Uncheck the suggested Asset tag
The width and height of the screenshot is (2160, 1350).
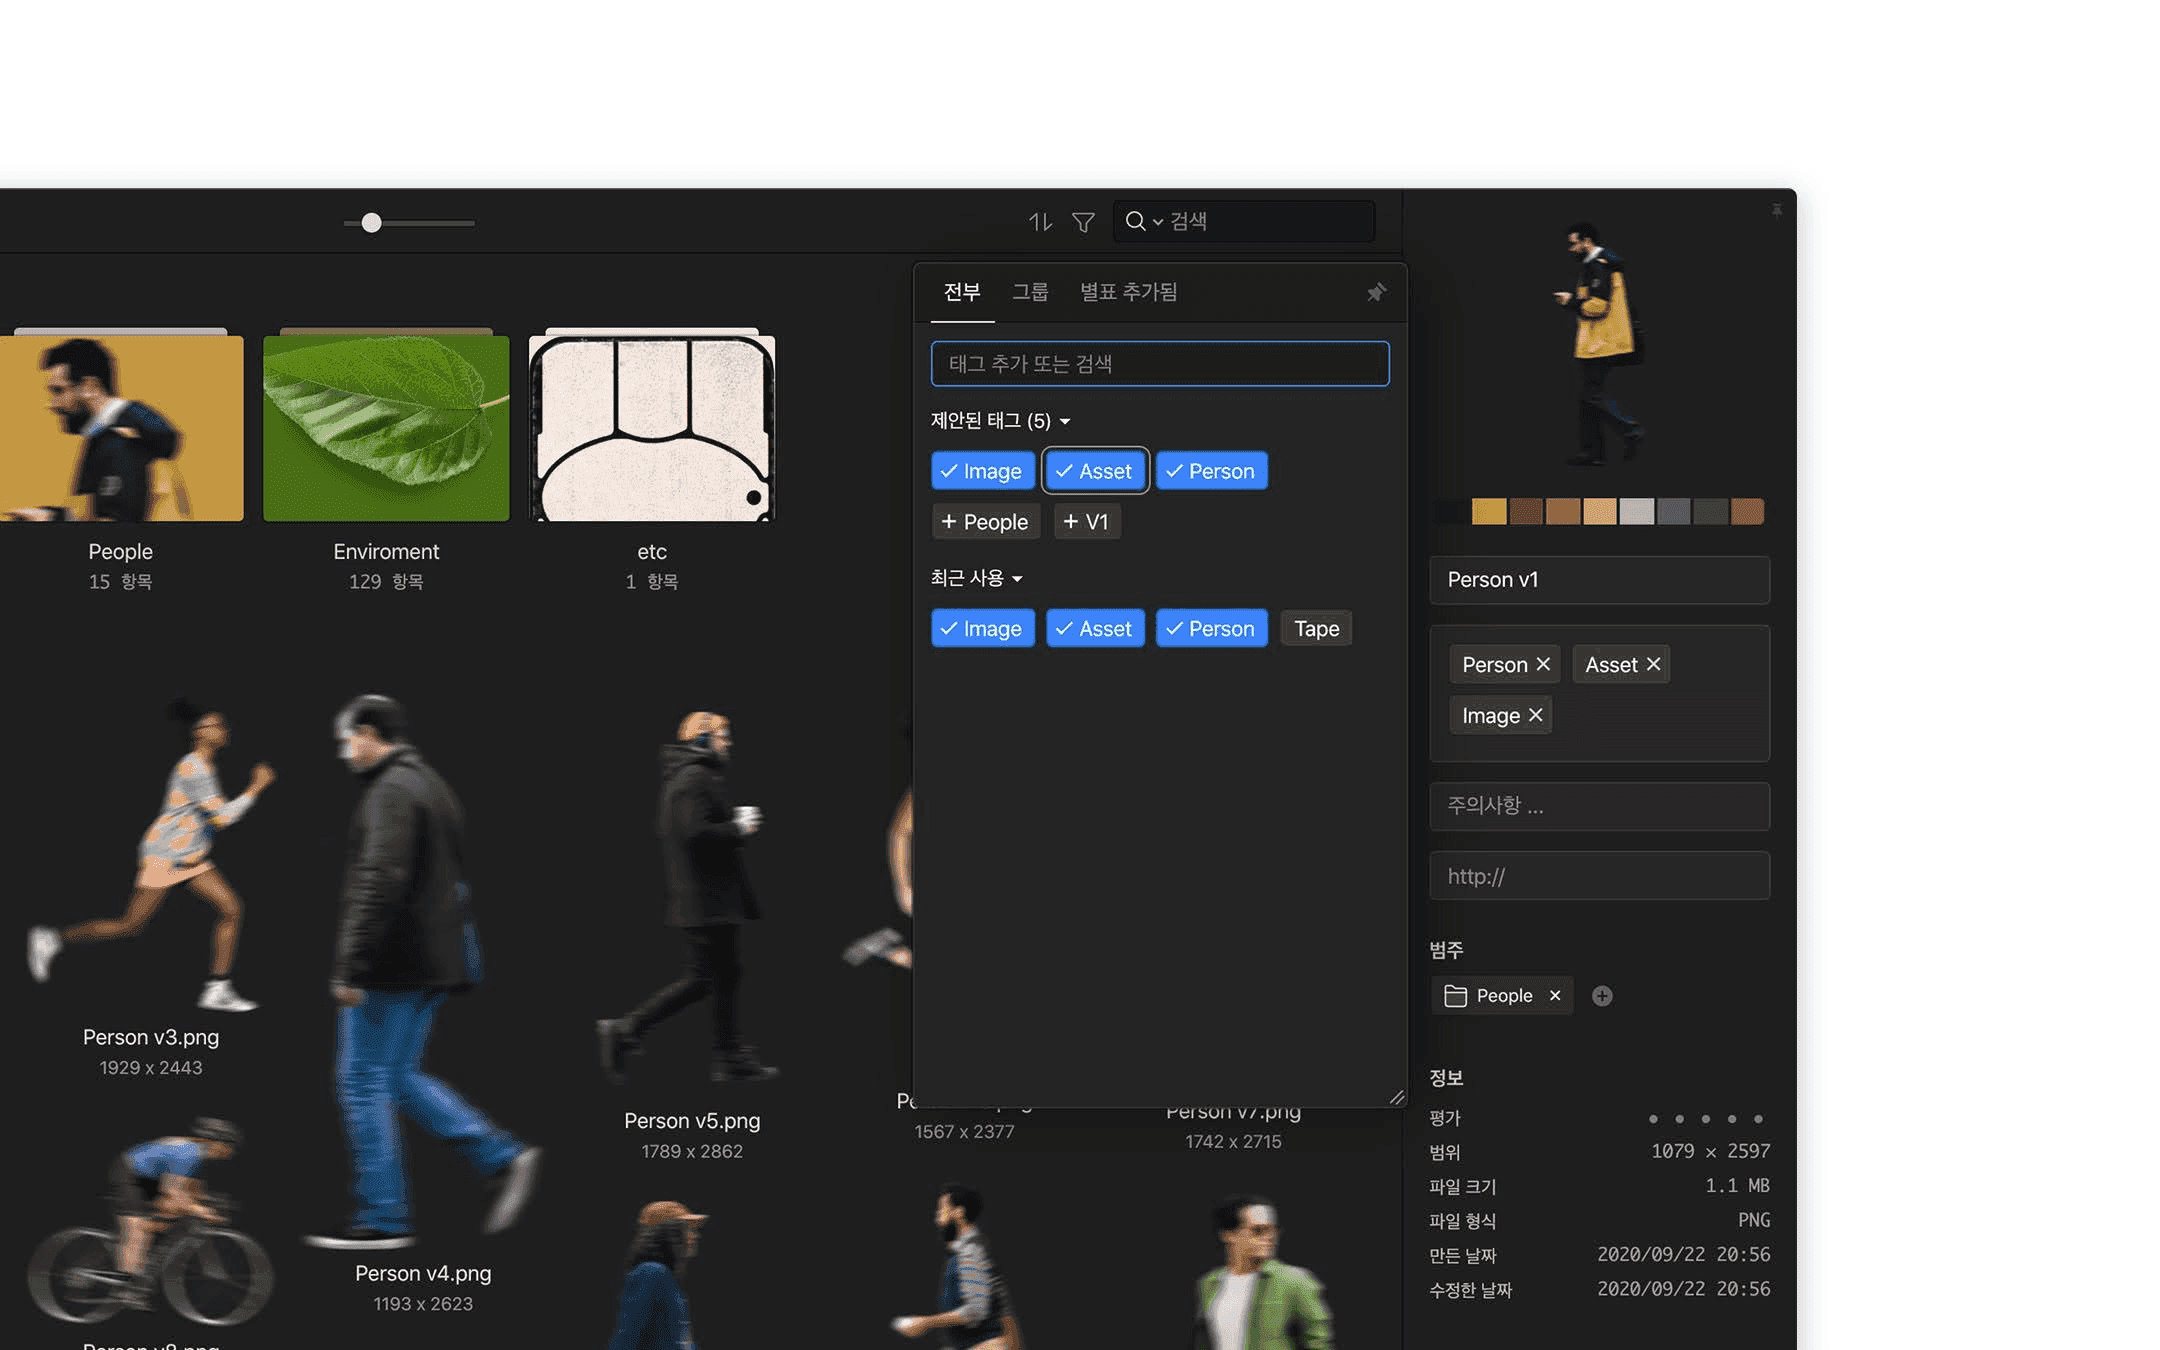(x=1095, y=471)
